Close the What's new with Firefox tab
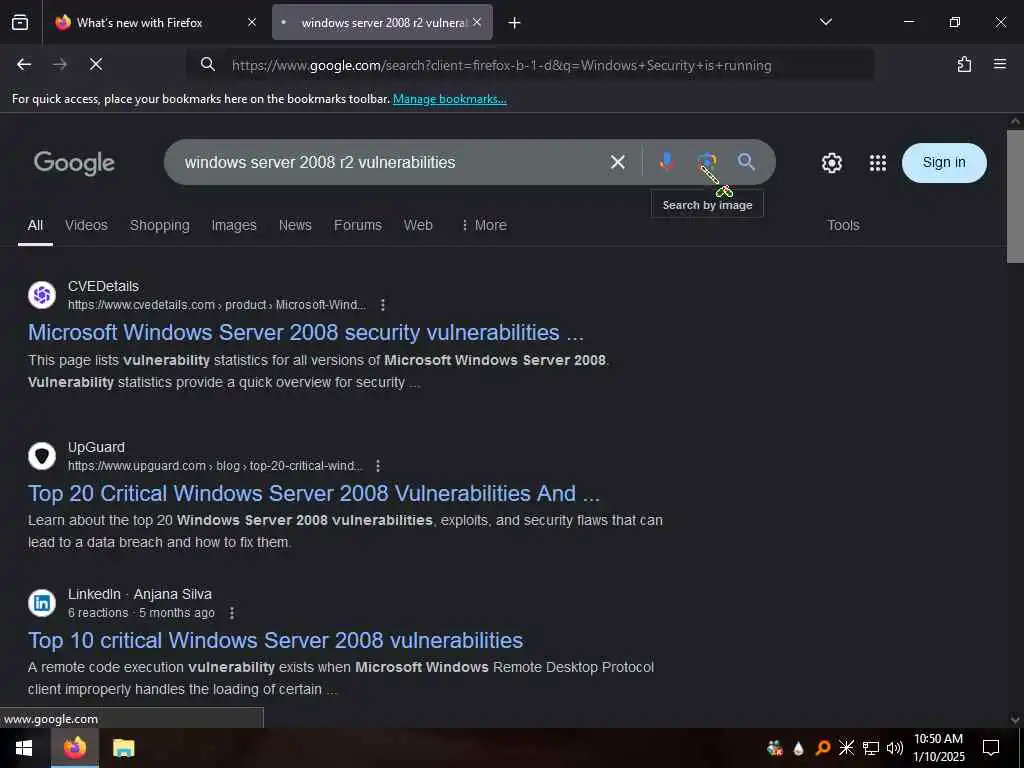The image size is (1024, 768). (x=252, y=22)
